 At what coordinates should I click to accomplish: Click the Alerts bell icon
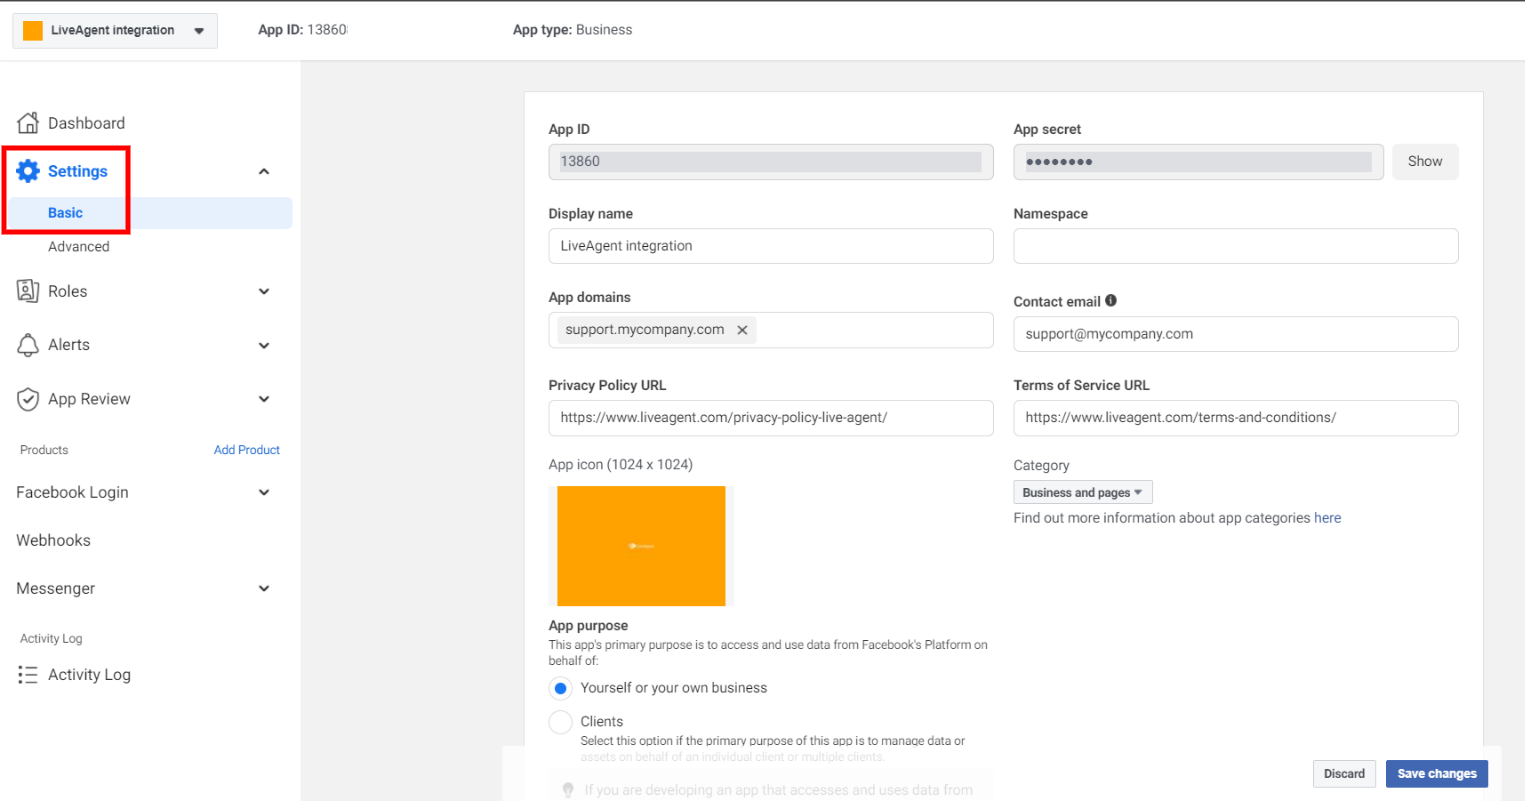[x=28, y=344]
